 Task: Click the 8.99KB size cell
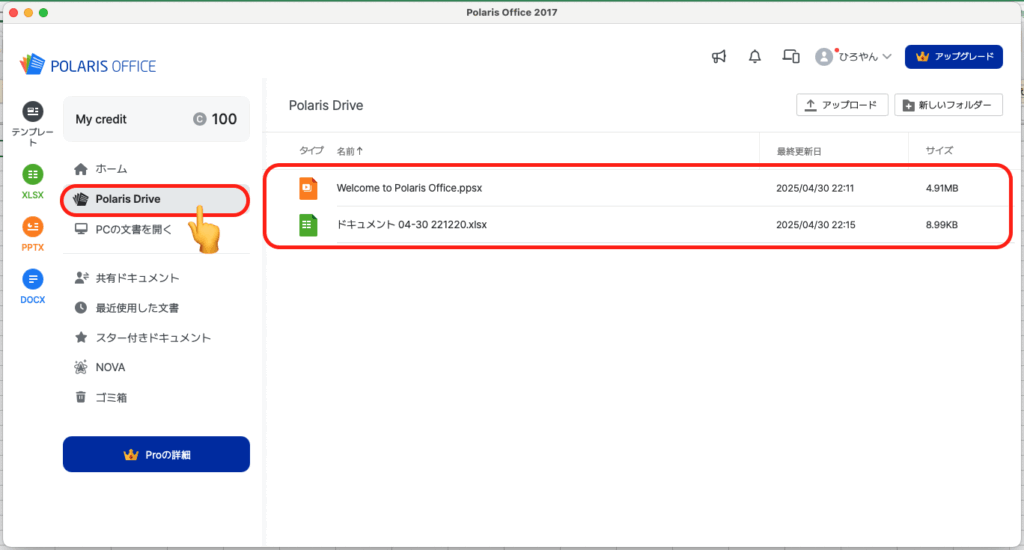click(942, 225)
